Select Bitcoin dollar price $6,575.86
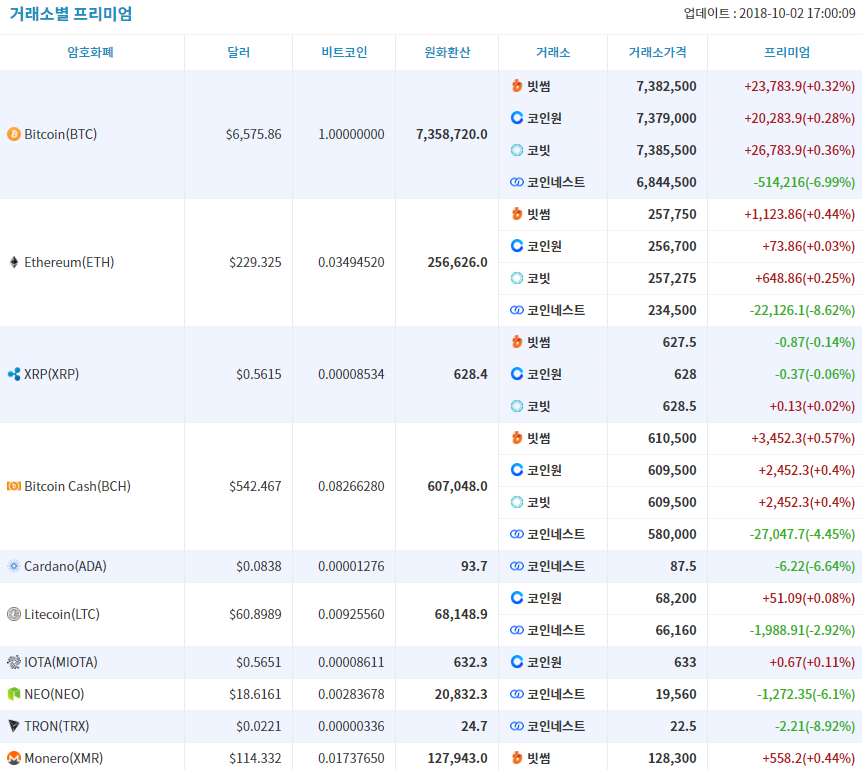This screenshot has height=770, width=862. coord(253,134)
